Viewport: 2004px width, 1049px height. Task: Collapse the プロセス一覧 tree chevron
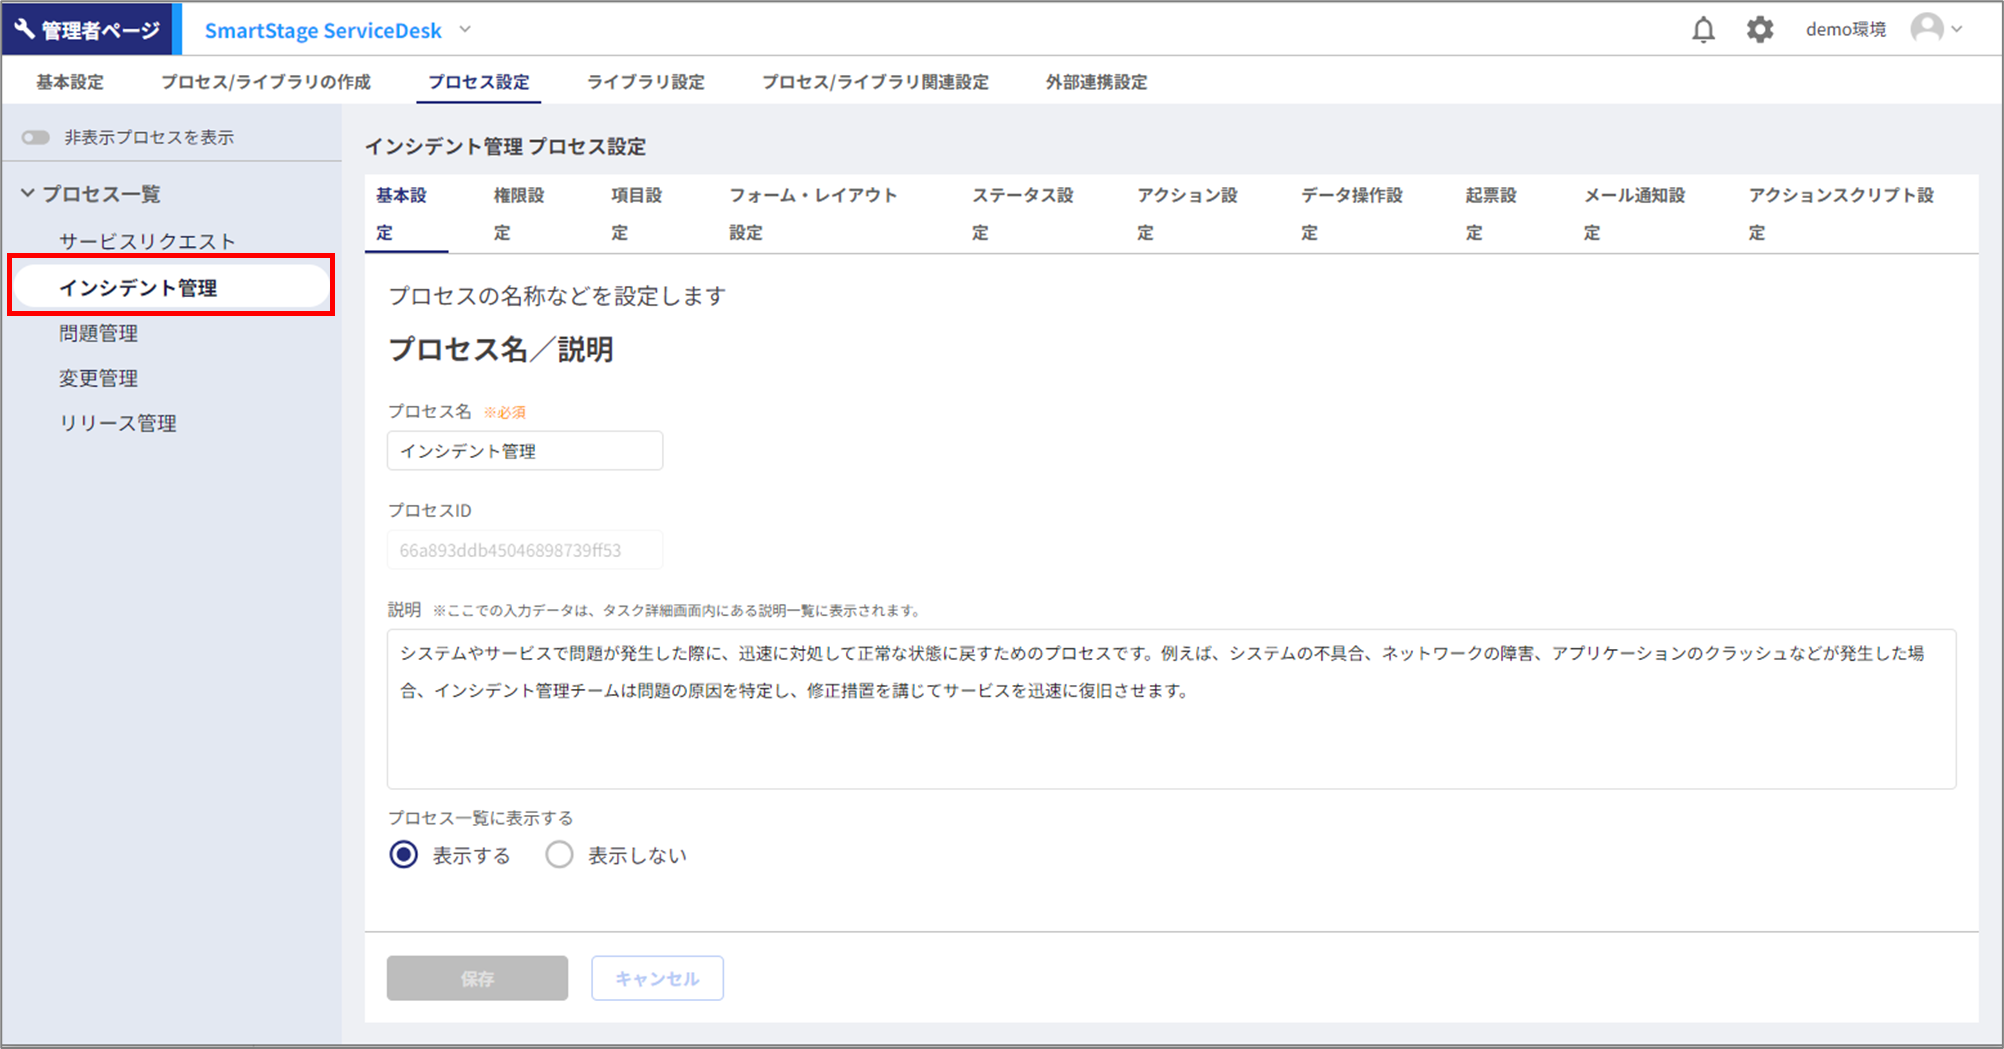[x=28, y=193]
